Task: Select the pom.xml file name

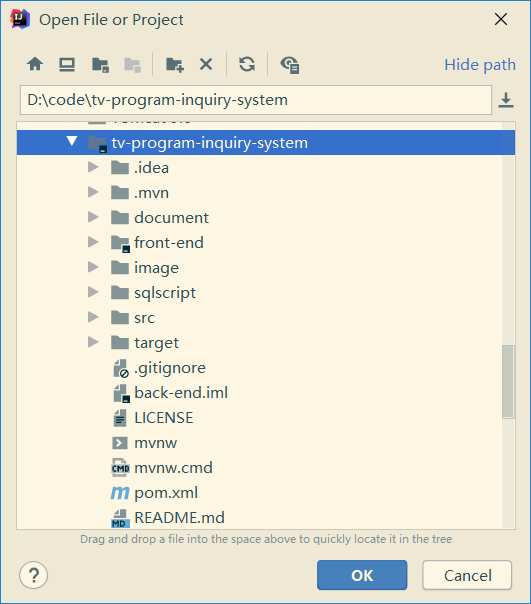Action: pyautogui.click(x=166, y=493)
